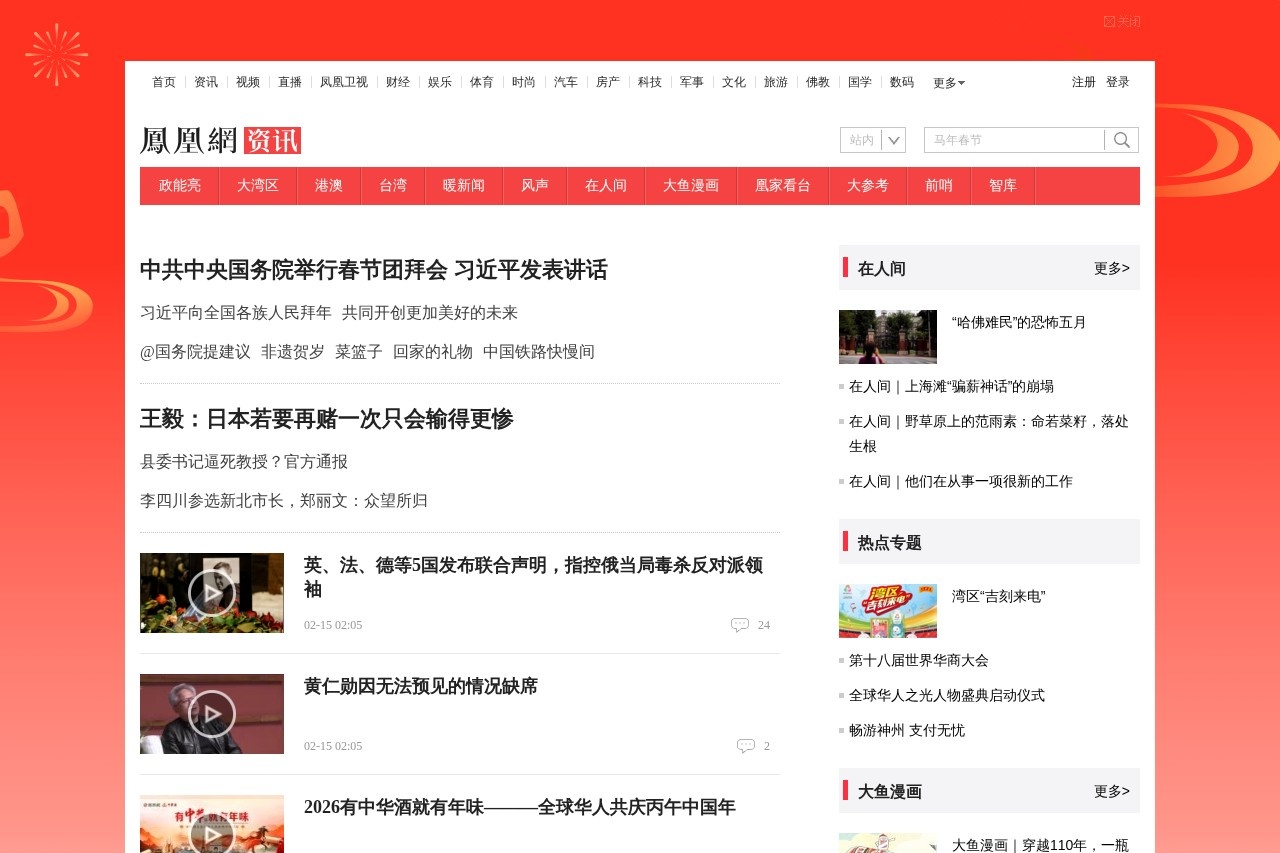Open 菜篮子 link
The width and height of the screenshot is (1280, 853).
(x=359, y=352)
